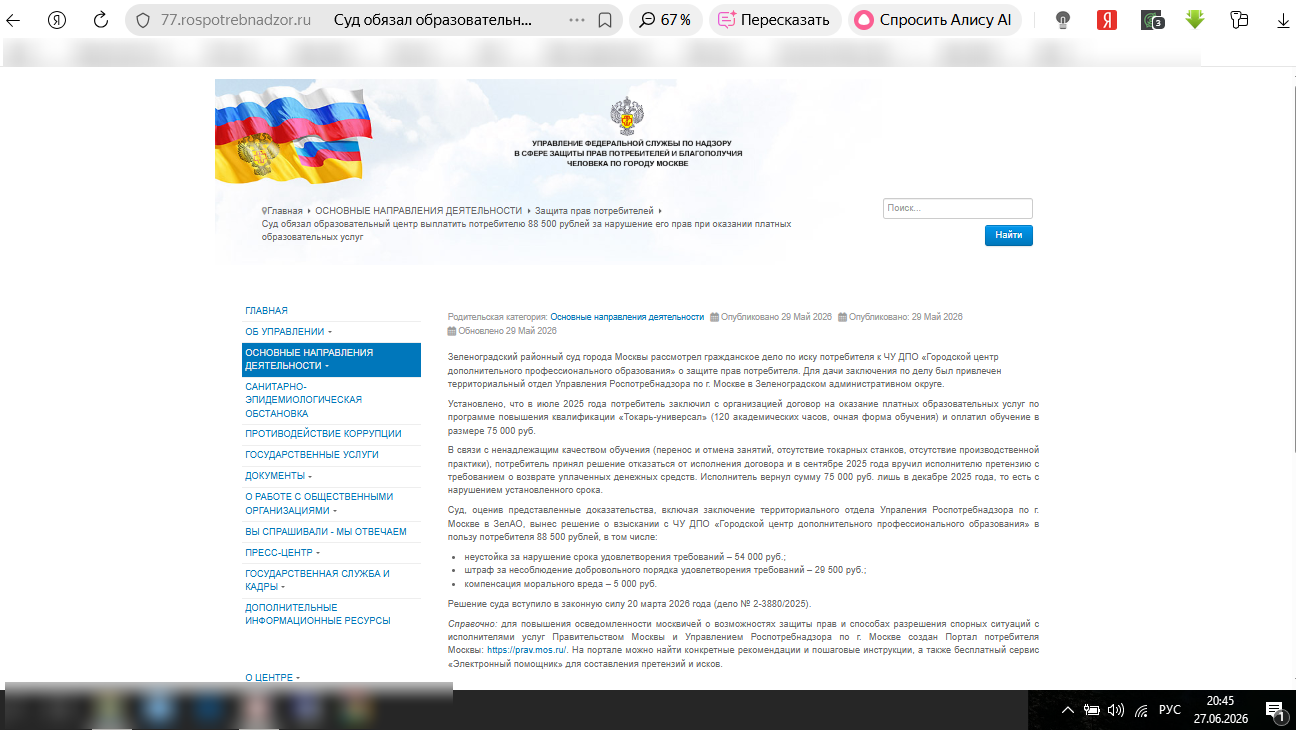This screenshot has height=730, width=1296.
Task: Open Основные направления деятельности category link
Action: tap(627, 317)
